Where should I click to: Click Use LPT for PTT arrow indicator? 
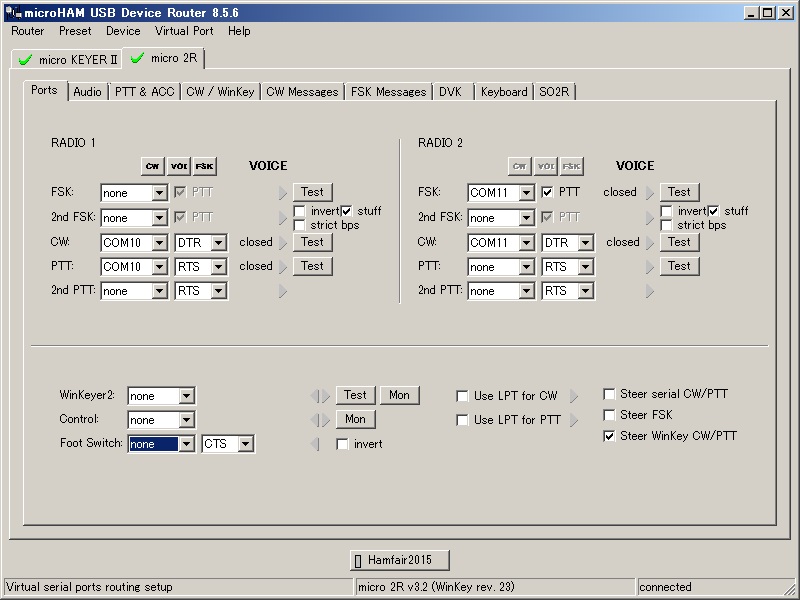point(574,420)
